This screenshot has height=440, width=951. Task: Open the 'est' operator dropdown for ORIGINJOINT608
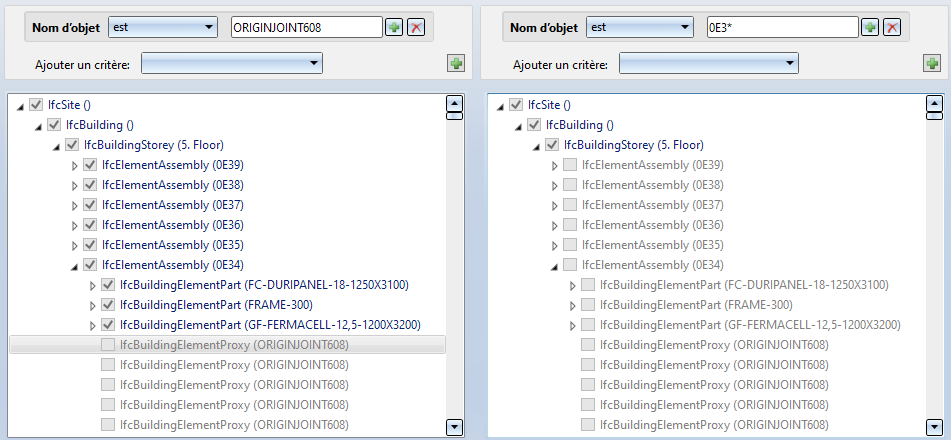pyautogui.click(x=163, y=27)
